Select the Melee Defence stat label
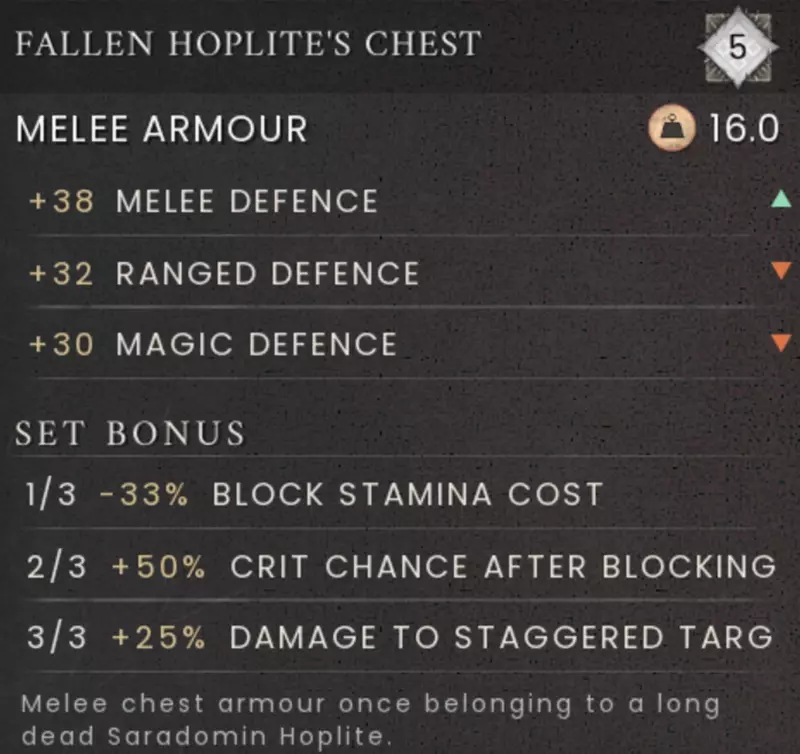The height and width of the screenshot is (754, 800). coord(247,201)
